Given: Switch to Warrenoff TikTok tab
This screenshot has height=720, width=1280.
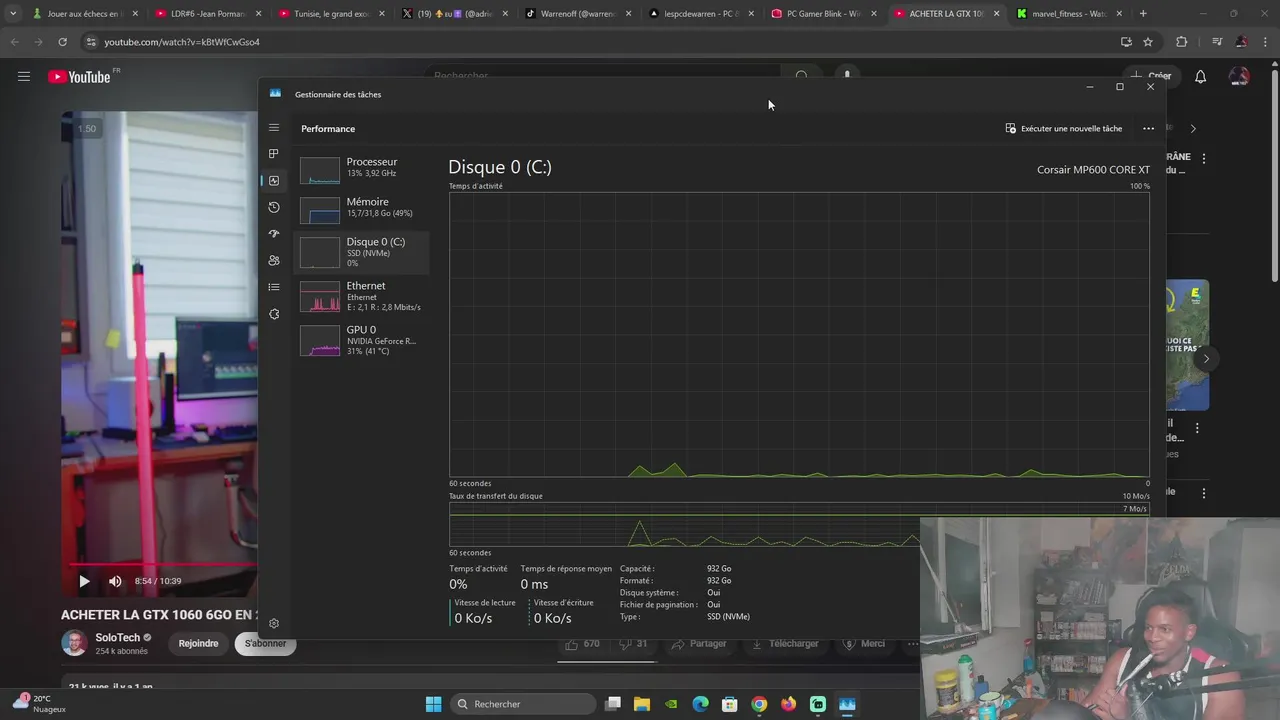Looking at the screenshot, I should click(x=578, y=14).
